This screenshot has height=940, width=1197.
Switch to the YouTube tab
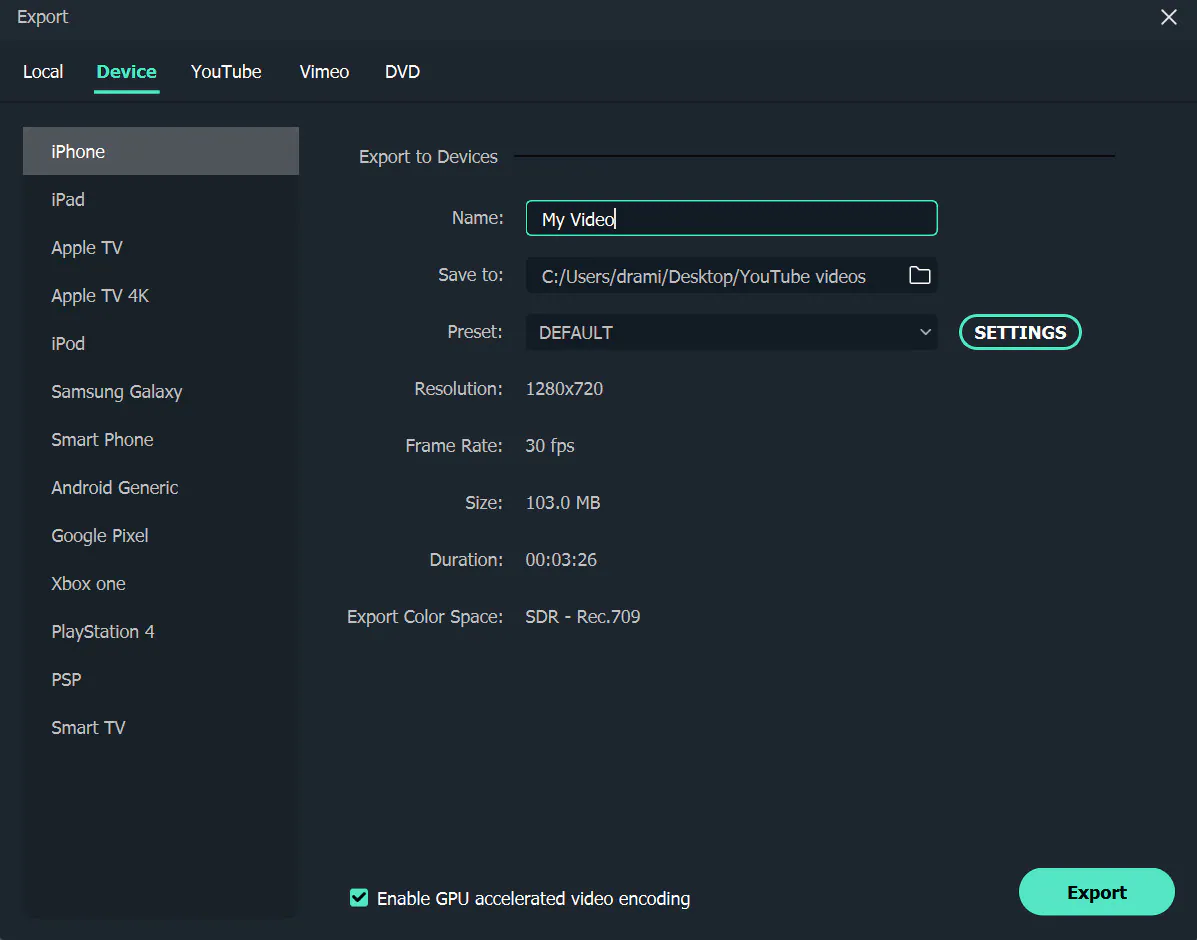tap(226, 72)
